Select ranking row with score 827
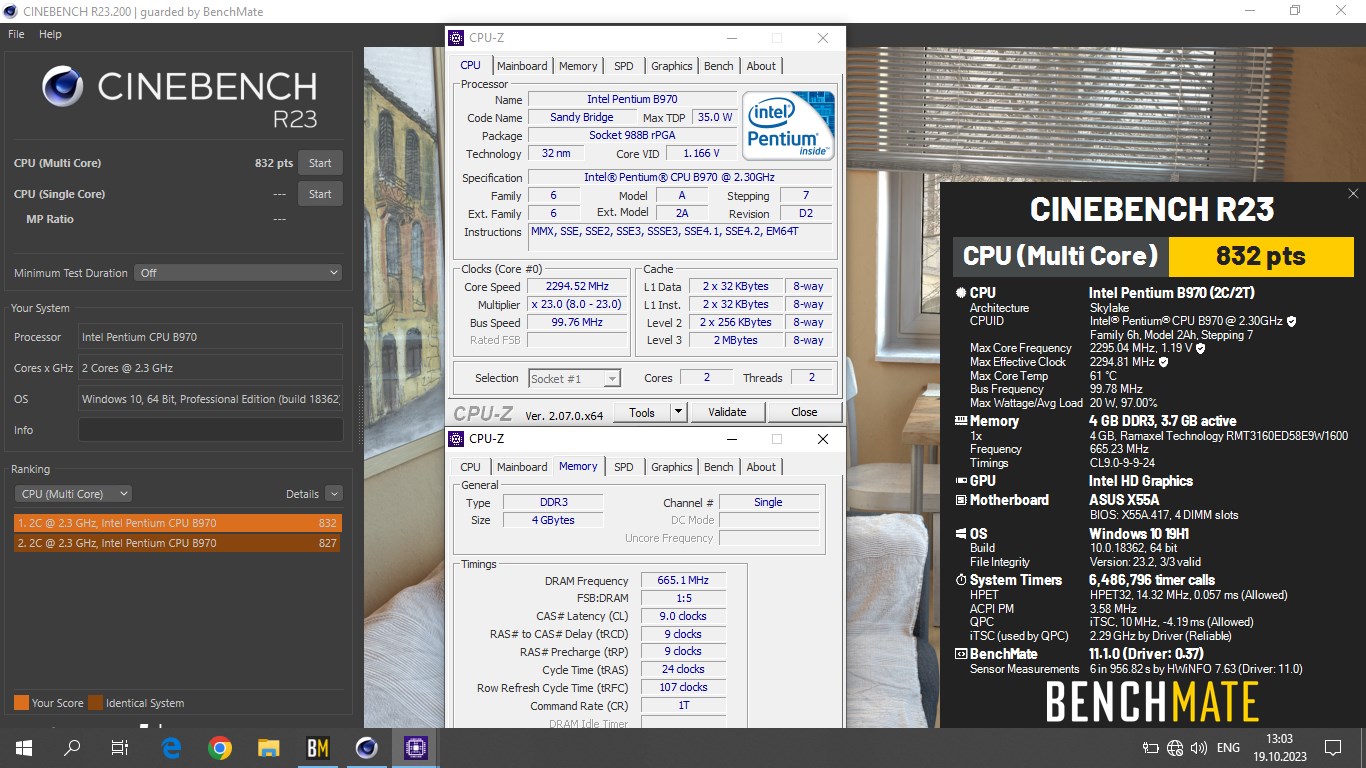Image resolution: width=1366 pixels, height=768 pixels. pos(177,543)
